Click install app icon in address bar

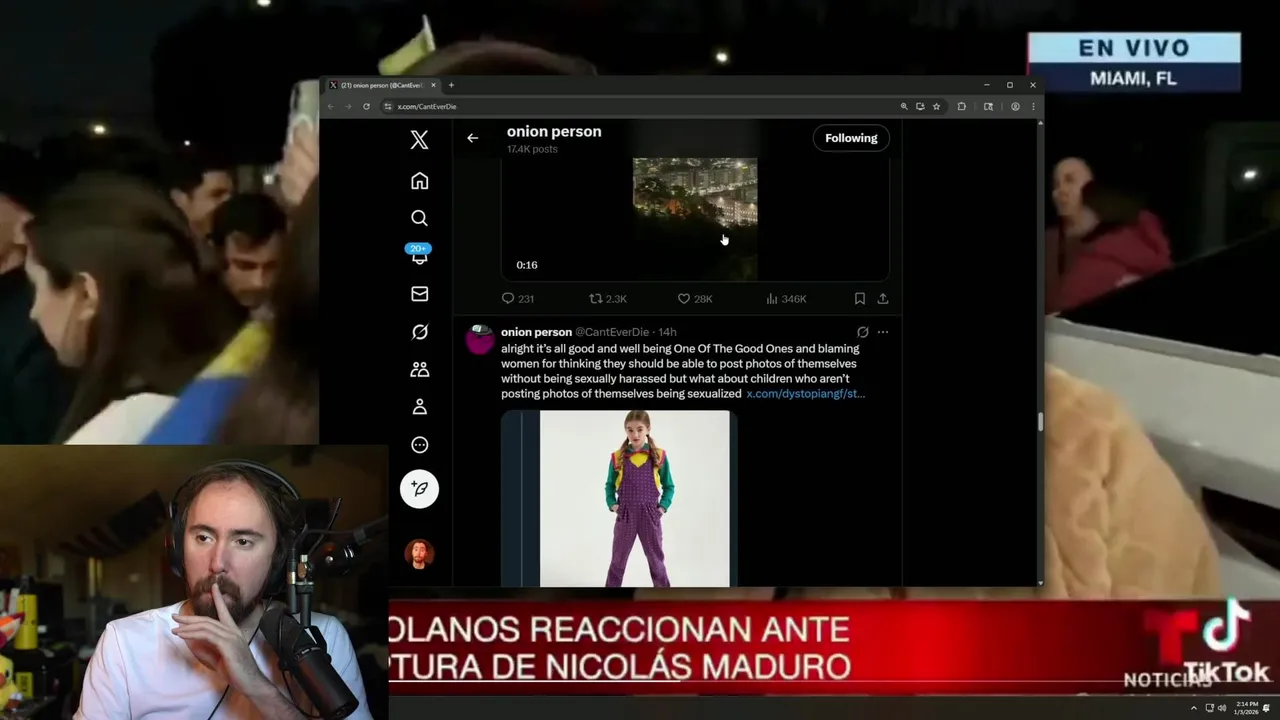pos(920,106)
